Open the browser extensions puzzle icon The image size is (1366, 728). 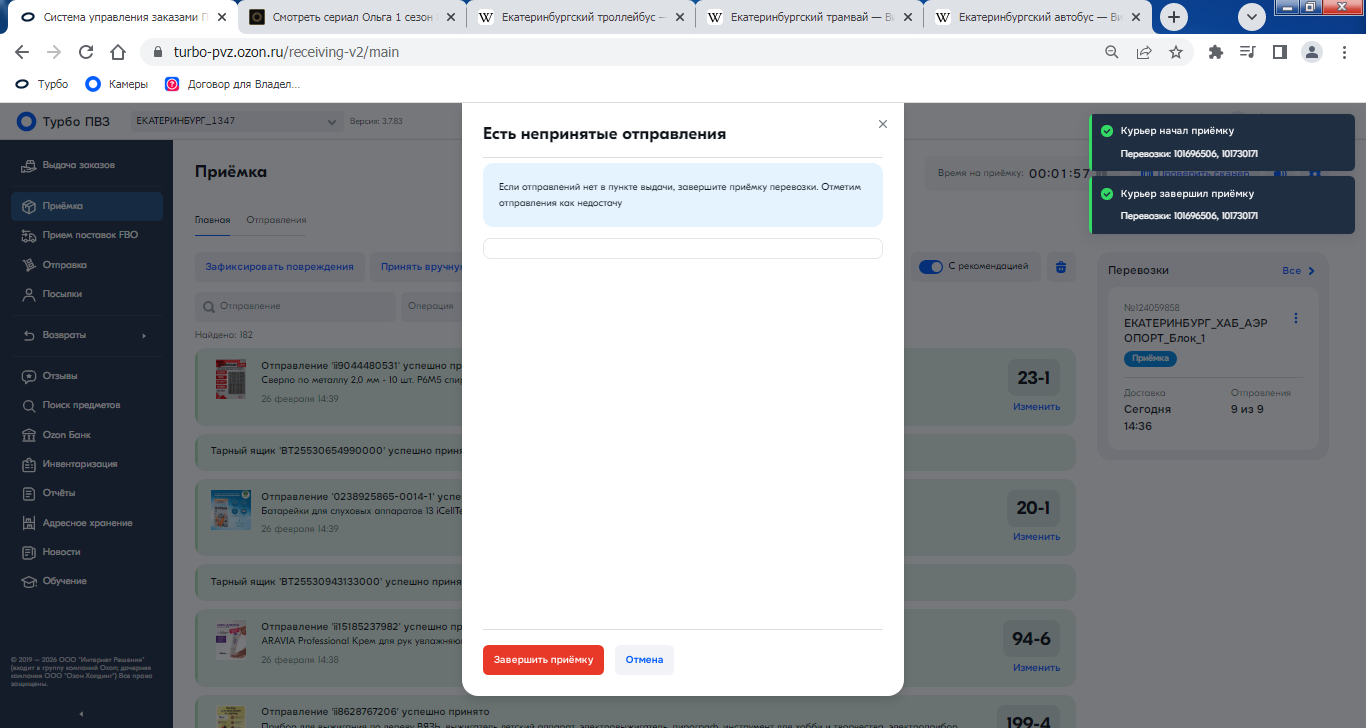tap(1216, 52)
